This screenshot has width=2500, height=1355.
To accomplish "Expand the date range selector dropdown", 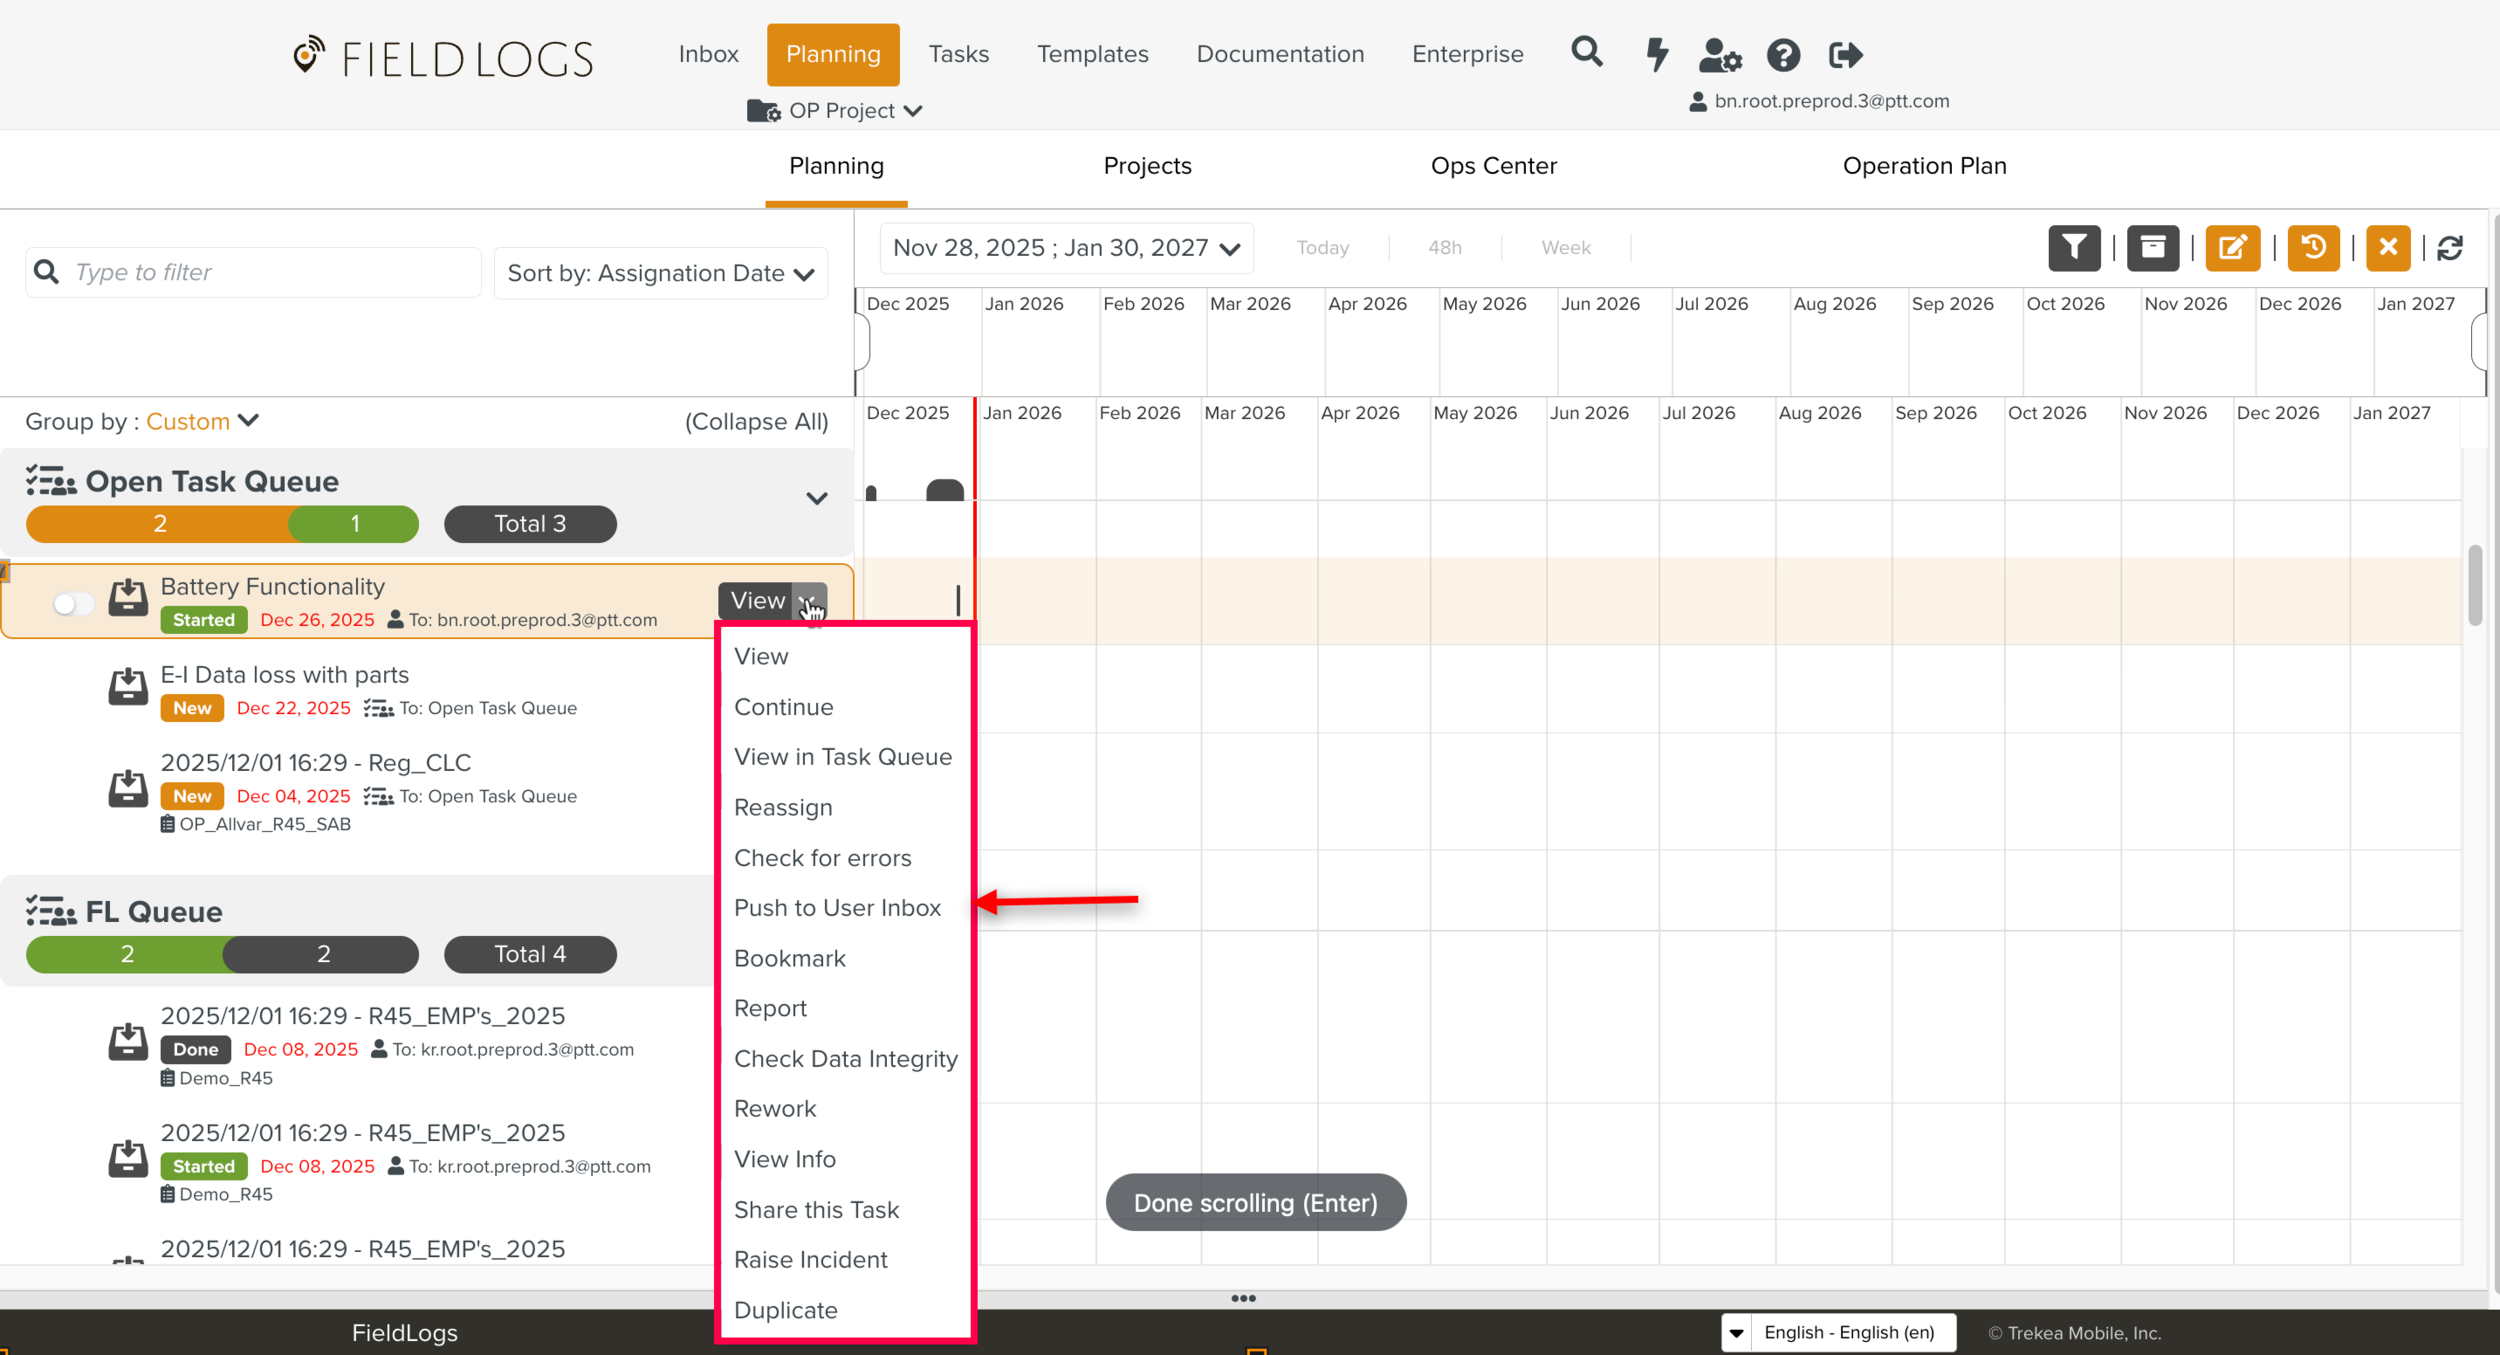I will [1066, 248].
